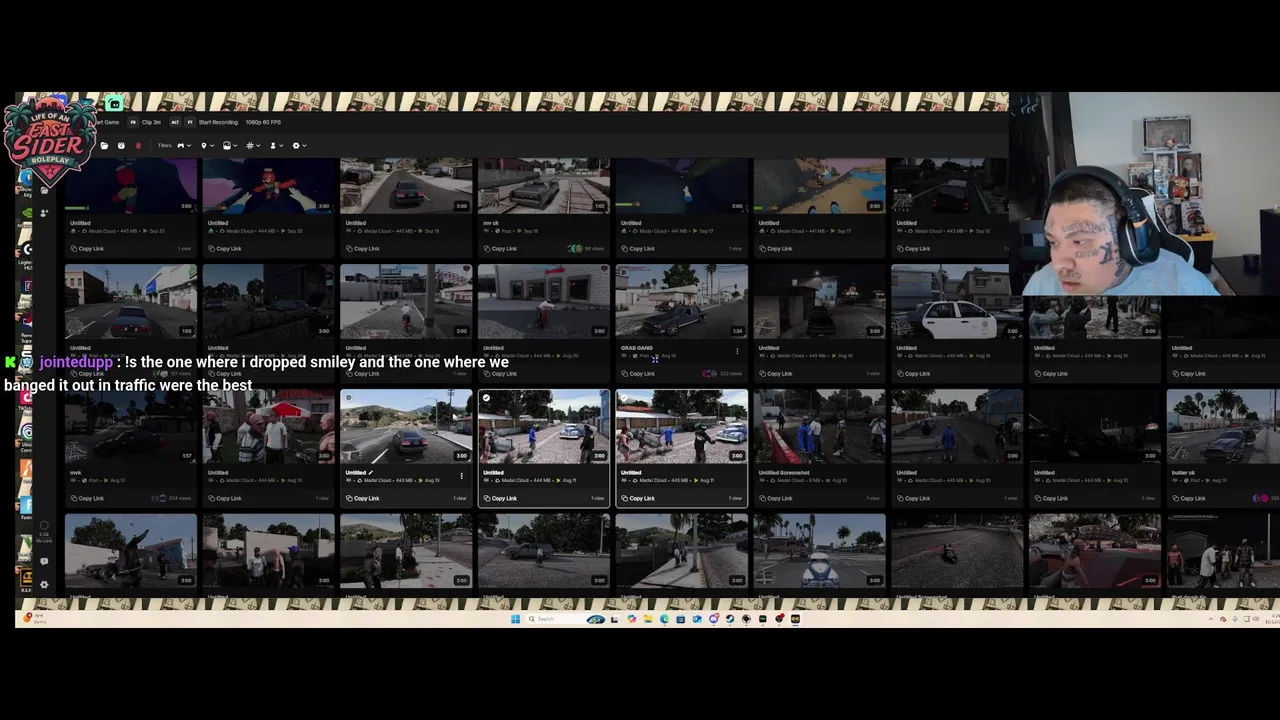The image size is (1280, 720).
Task: Open File Explorer from the taskbar
Action: (648, 619)
